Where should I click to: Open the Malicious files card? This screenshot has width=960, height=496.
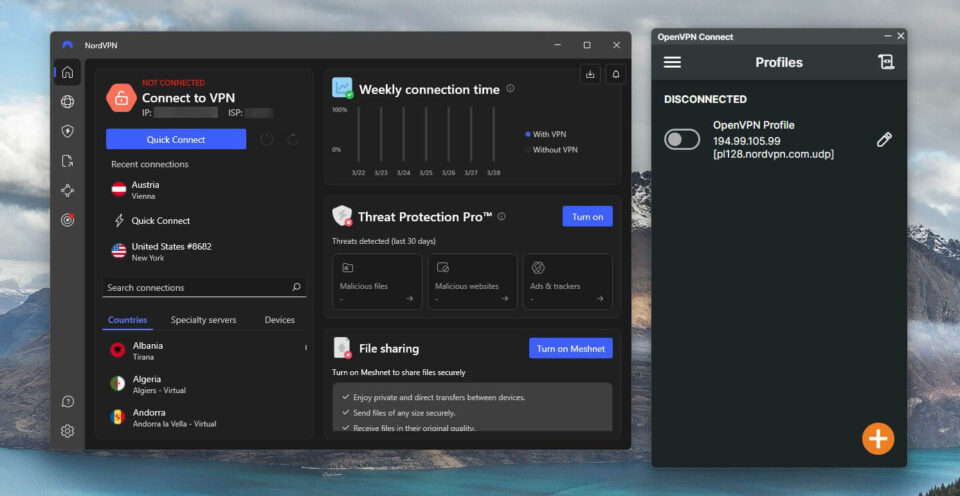tap(377, 282)
